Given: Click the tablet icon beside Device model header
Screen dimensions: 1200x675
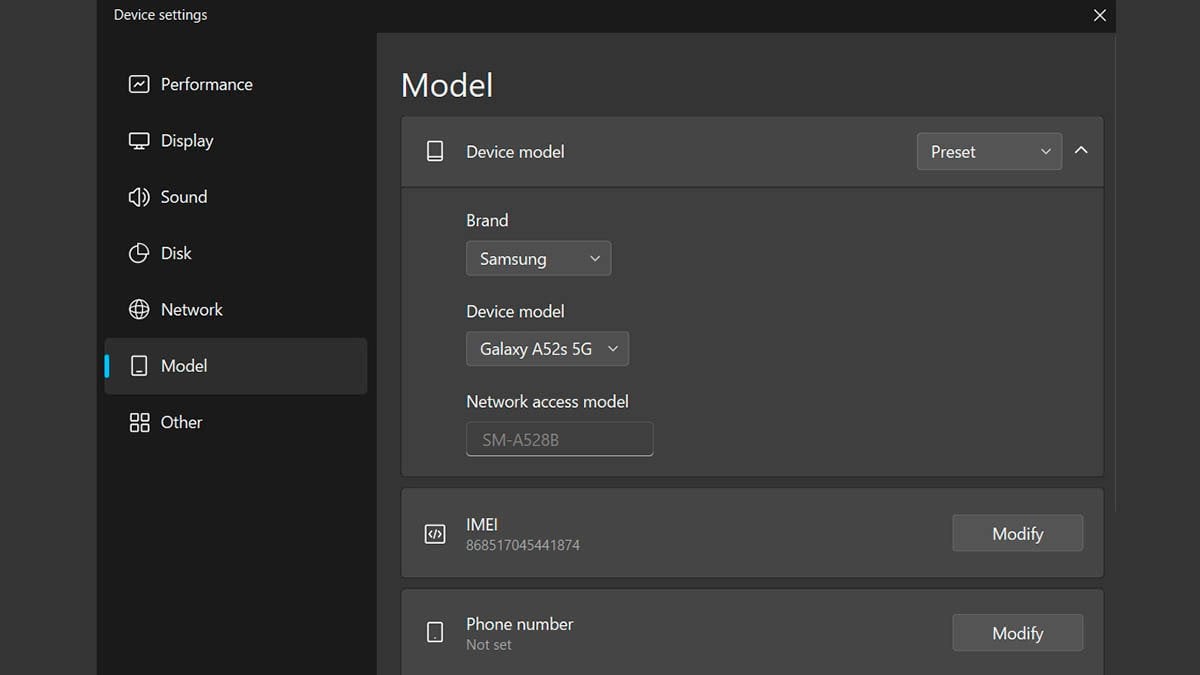Looking at the screenshot, I should (435, 152).
